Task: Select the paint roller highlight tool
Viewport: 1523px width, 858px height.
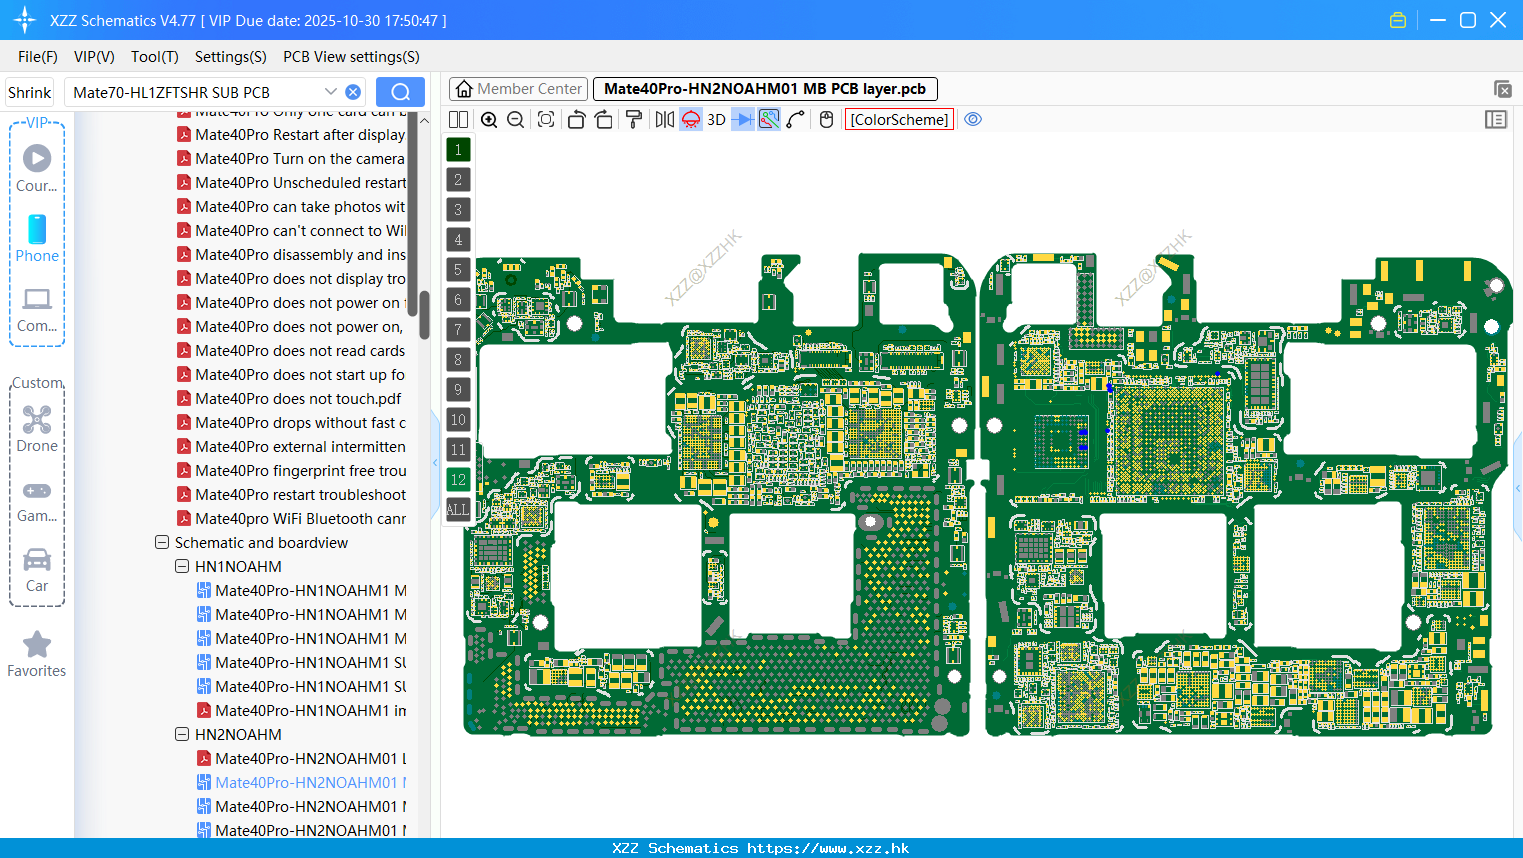Action: tap(633, 119)
